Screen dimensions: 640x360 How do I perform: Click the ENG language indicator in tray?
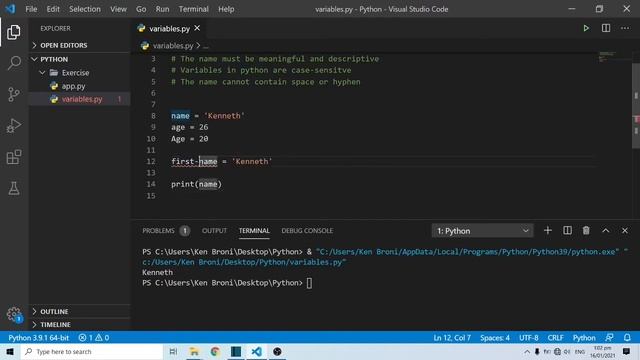tap(580, 351)
